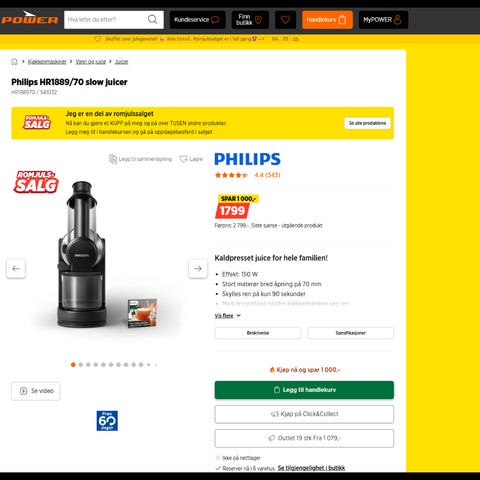The width and height of the screenshot is (480, 480).
Task: Open the wishlist heart icon in header
Action: point(285,20)
